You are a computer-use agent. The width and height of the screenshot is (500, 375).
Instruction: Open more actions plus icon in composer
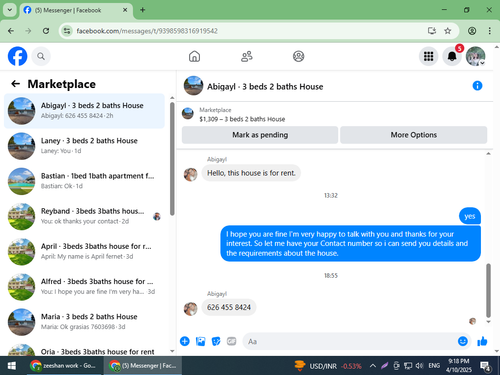185,341
